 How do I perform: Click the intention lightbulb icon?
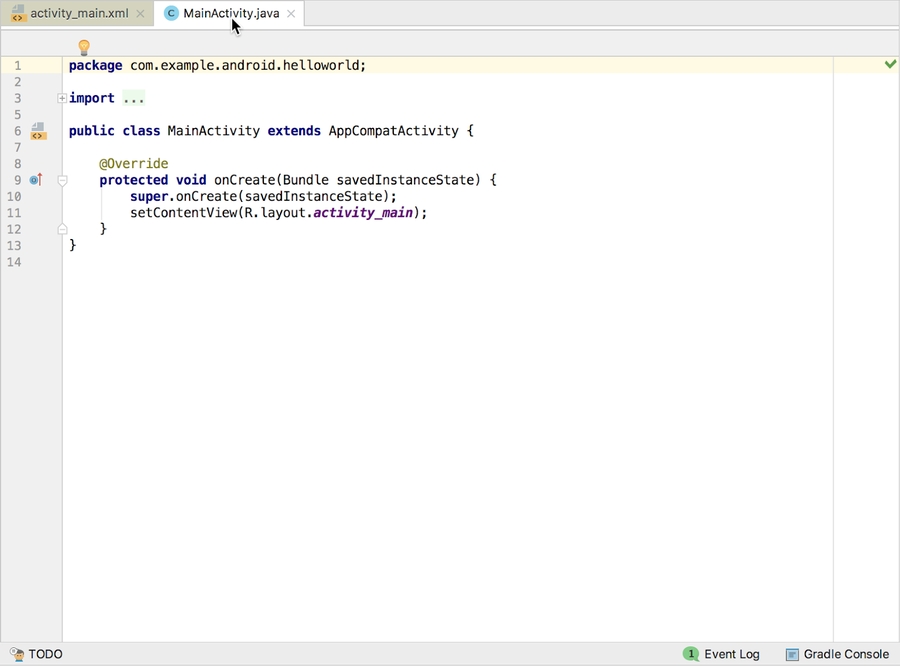tap(84, 46)
